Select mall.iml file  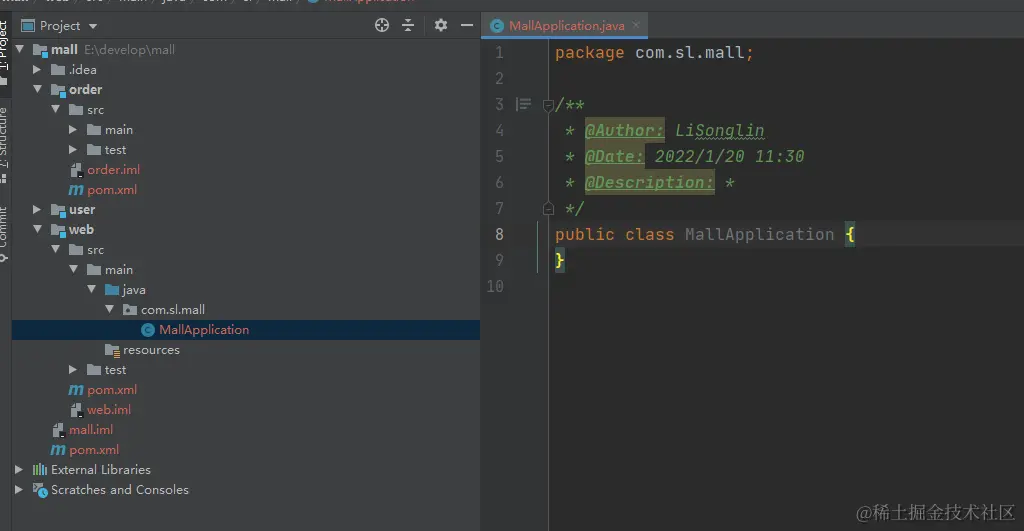(91, 430)
